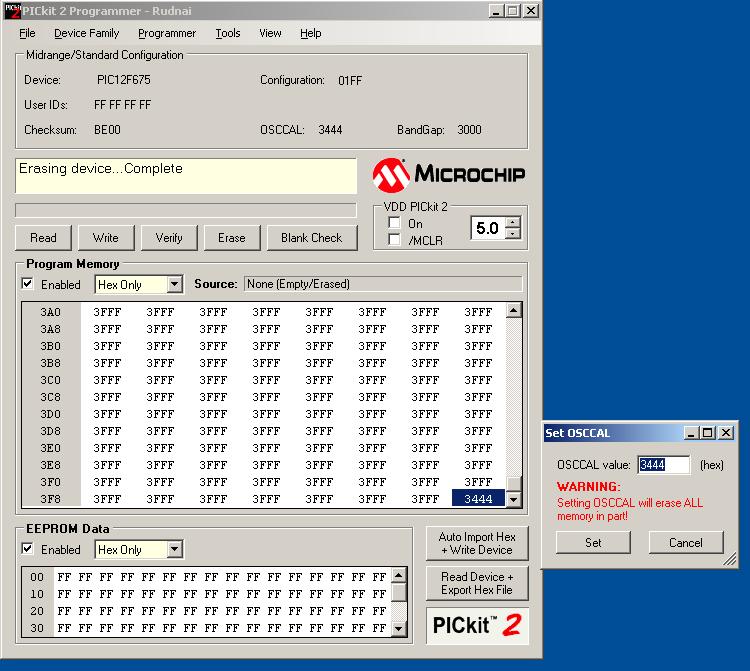
Task: Click EEPROM row address 00
Action: (37, 577)
